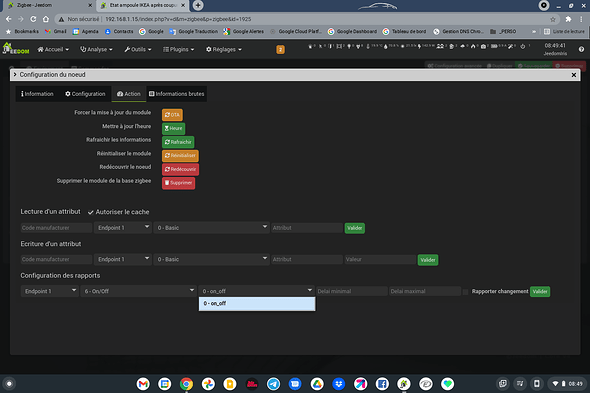Click the Jeedom logo in navbar
The width and height of the screenshot is (590, 393).
pos(16,49)
